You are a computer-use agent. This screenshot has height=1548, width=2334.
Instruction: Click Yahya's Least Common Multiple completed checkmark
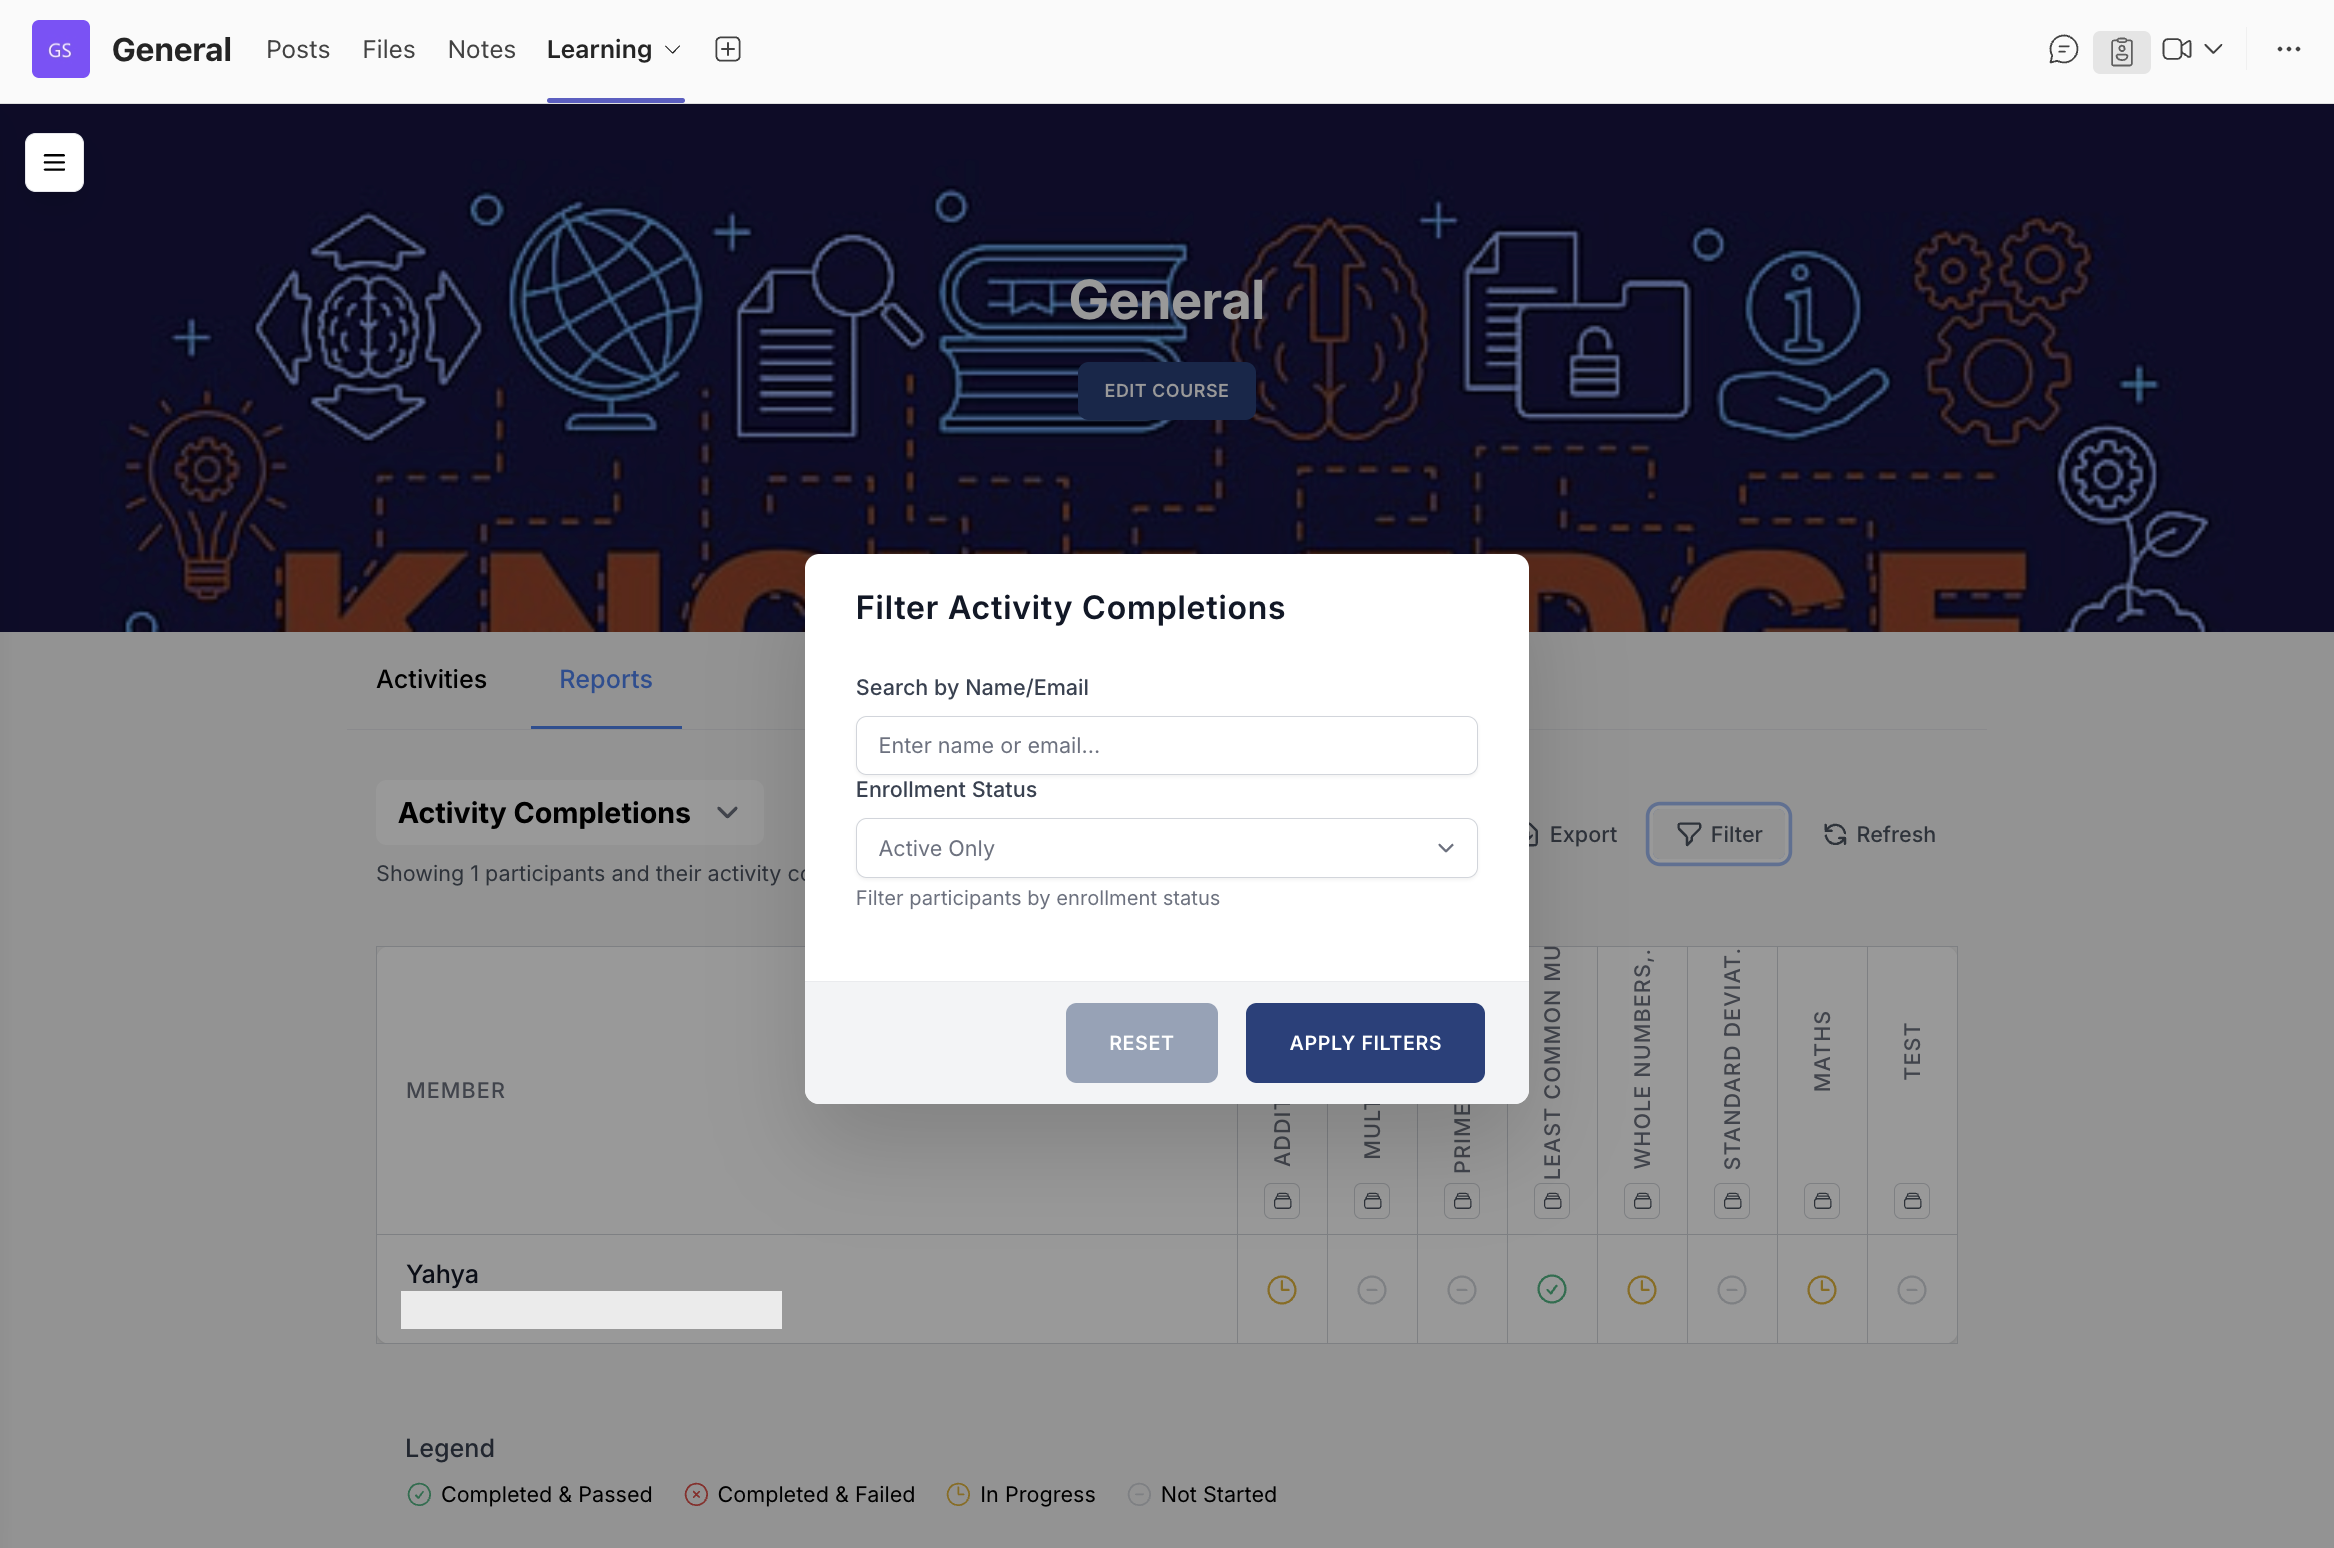pos(1552,1289)
